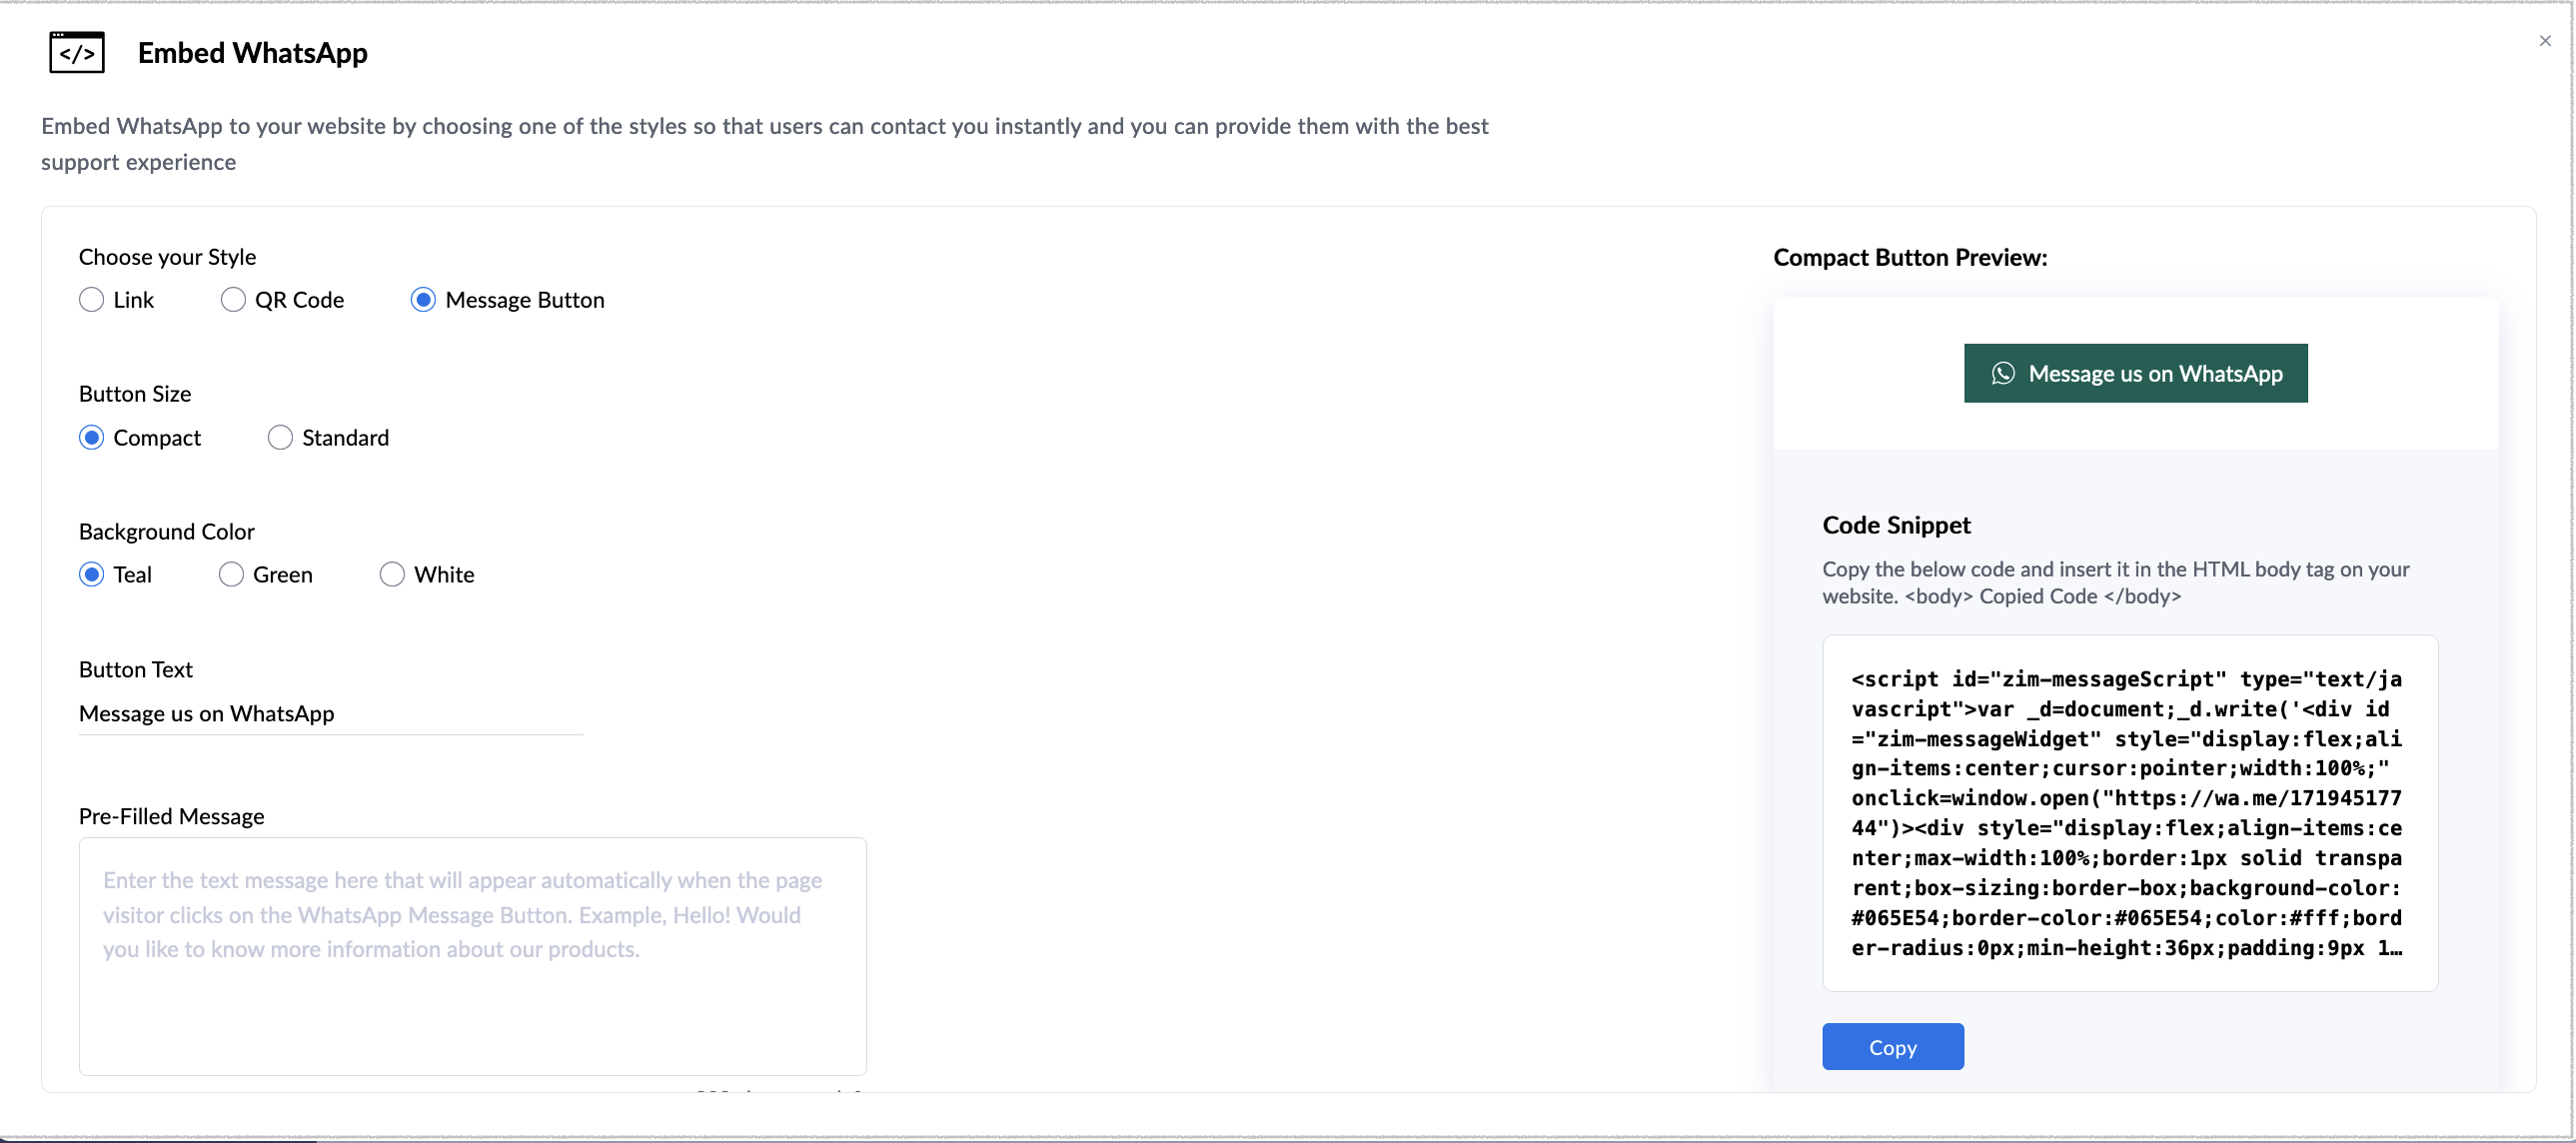Click the embed code icon beside title
This screenshot has height=1143, width=2576.
click(77, 53)
